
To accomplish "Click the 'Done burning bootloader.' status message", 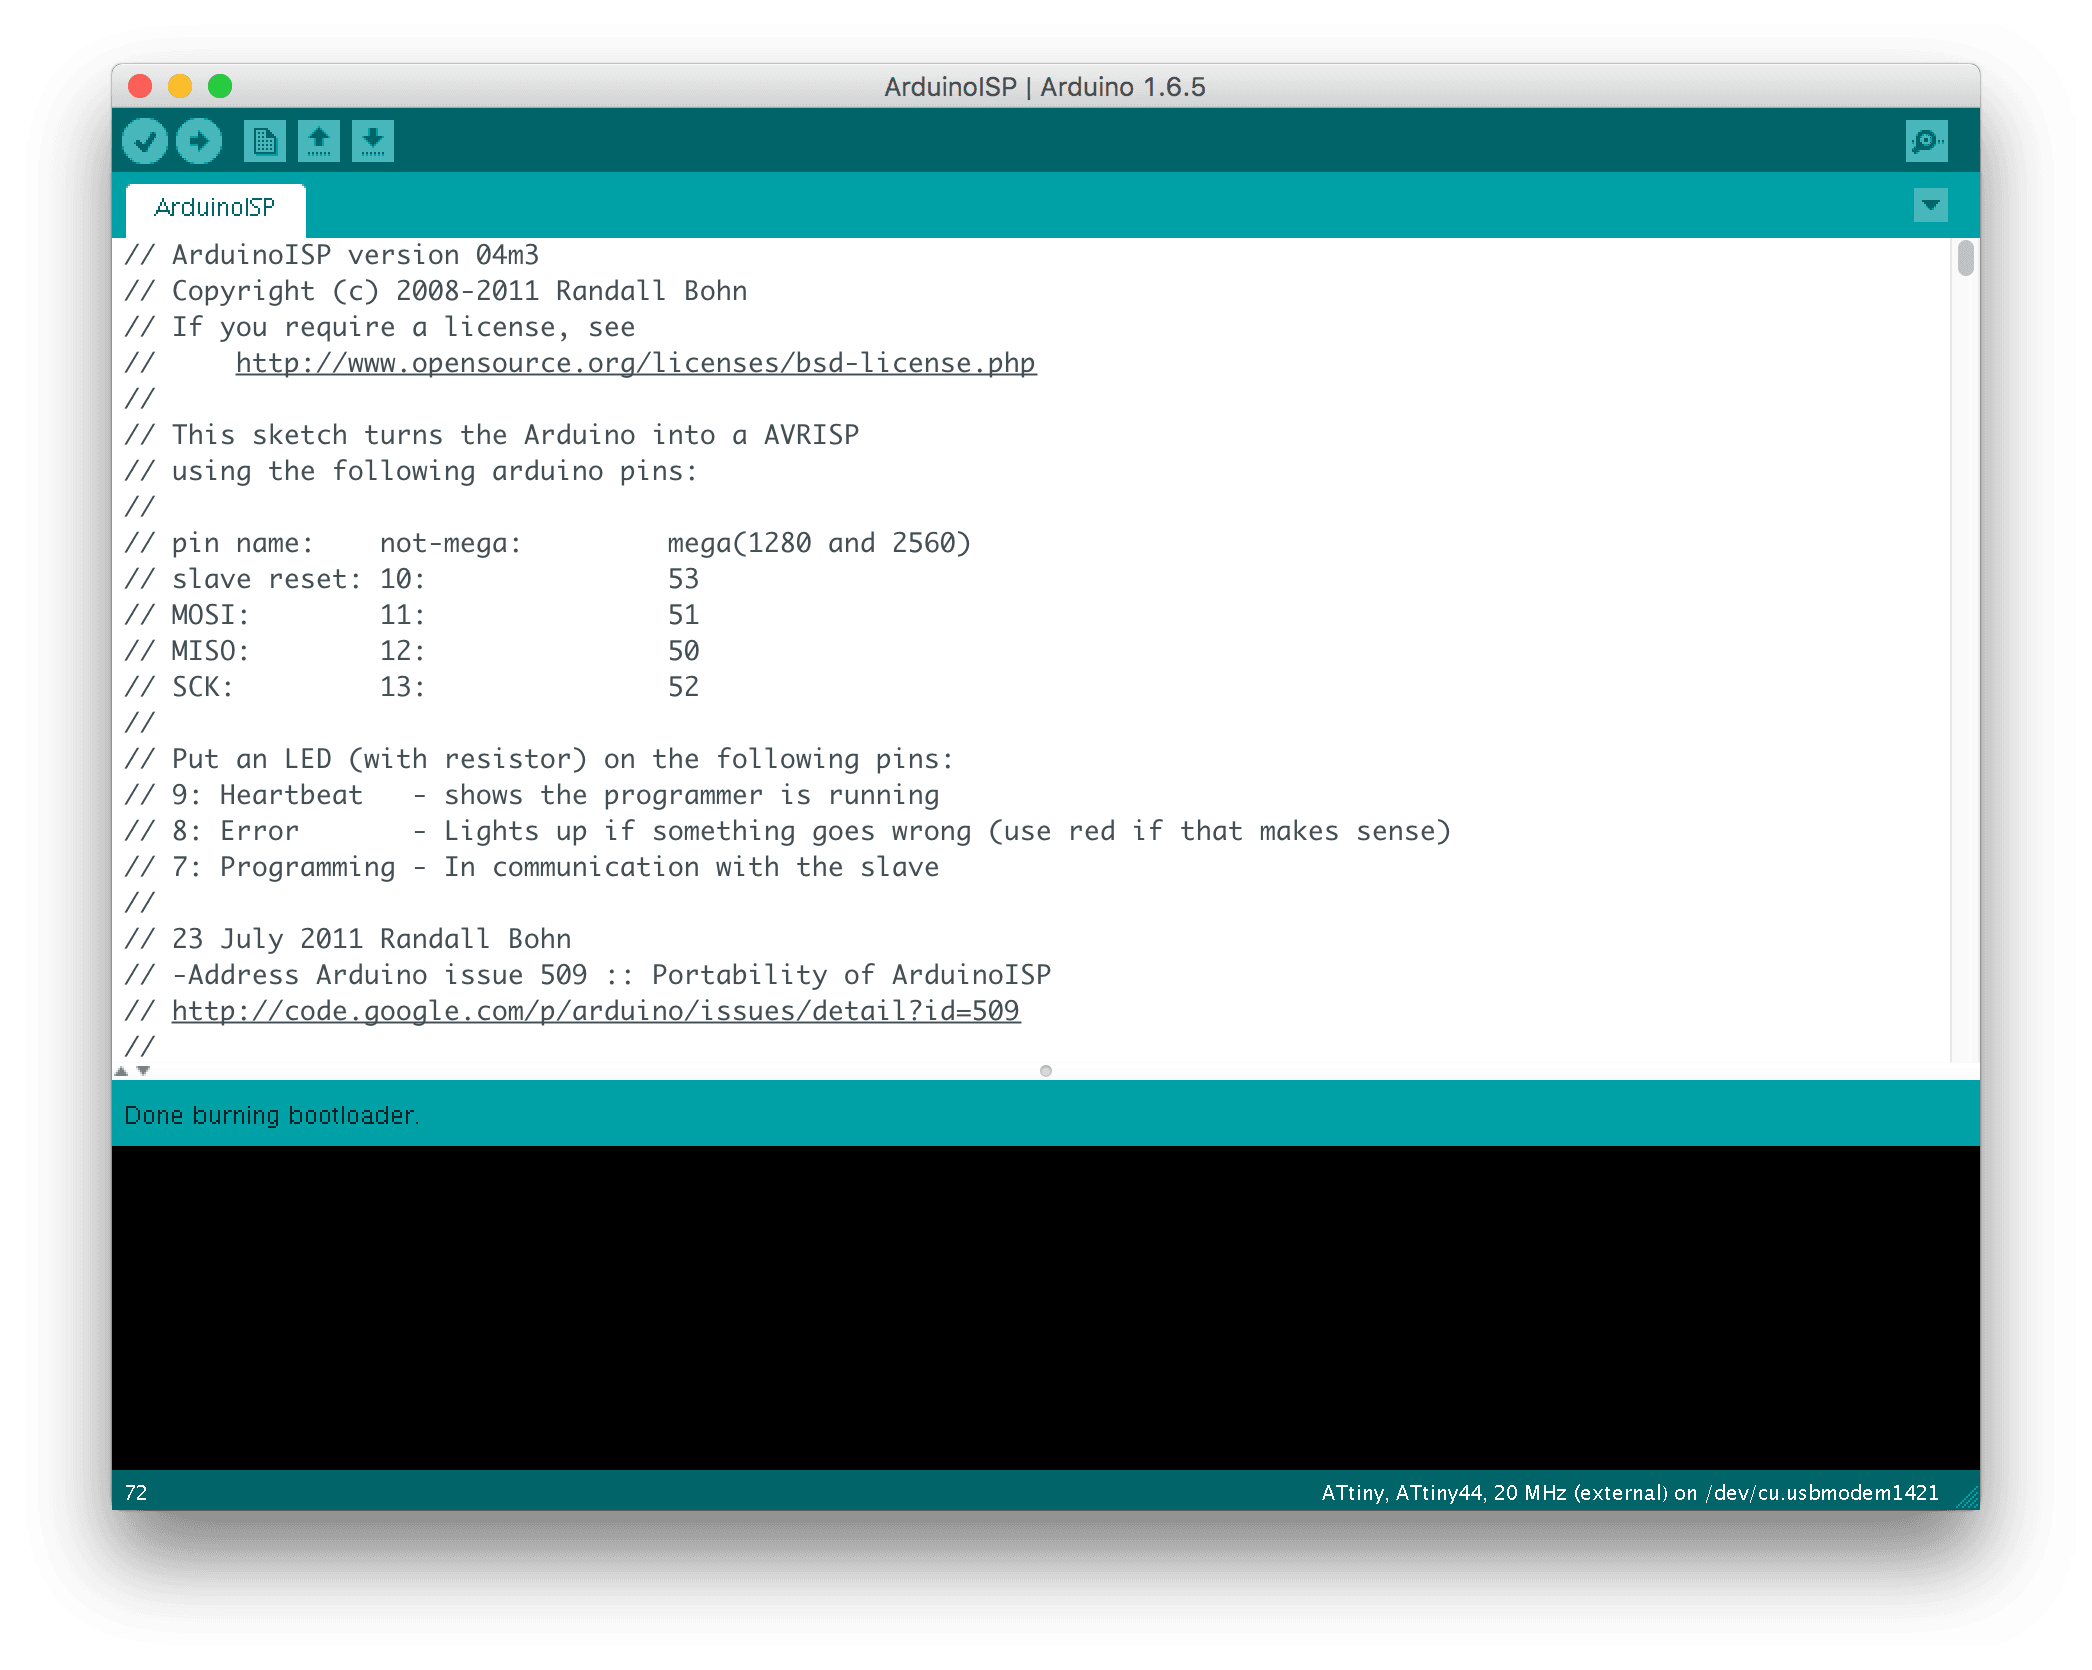I will pyautogui.click(x=272, y=1115).
